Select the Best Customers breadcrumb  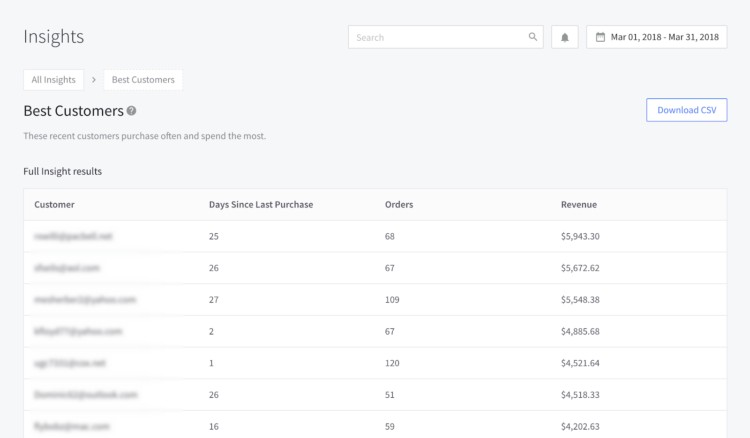143,80
